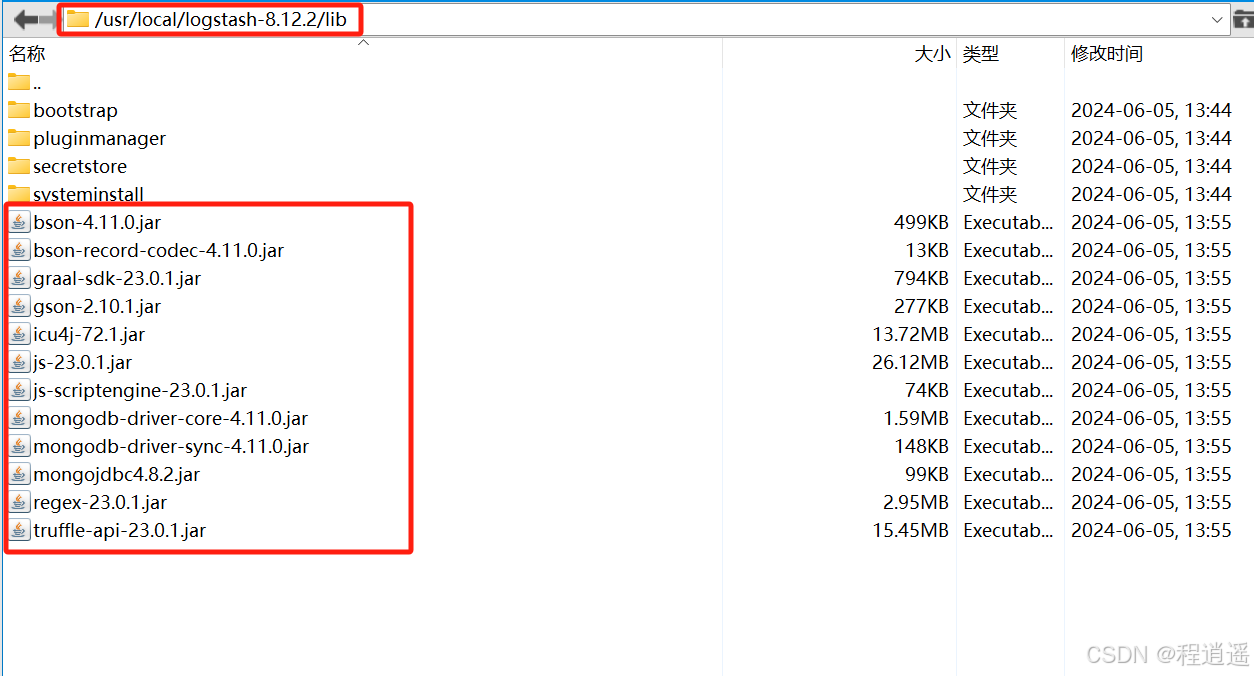
Task: Select the bootstrap folder name
Action: (75, 110)
